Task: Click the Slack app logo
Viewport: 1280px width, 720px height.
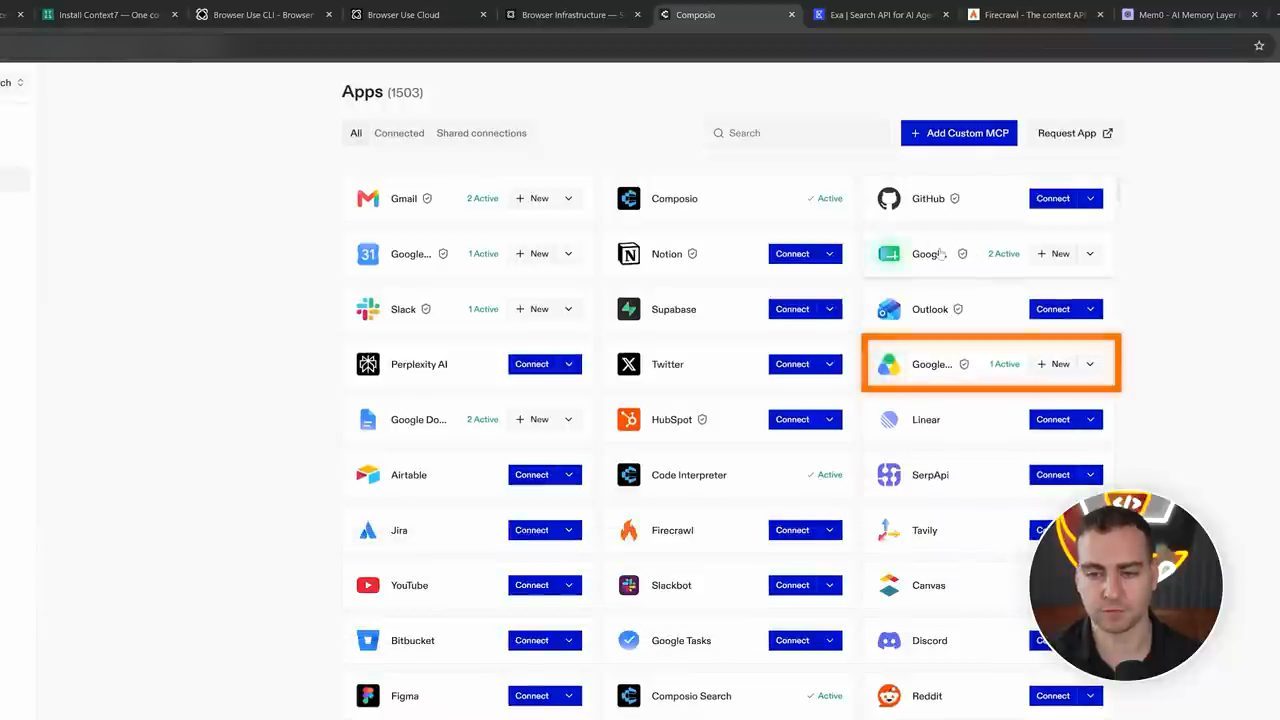Action: coord(368,309)
